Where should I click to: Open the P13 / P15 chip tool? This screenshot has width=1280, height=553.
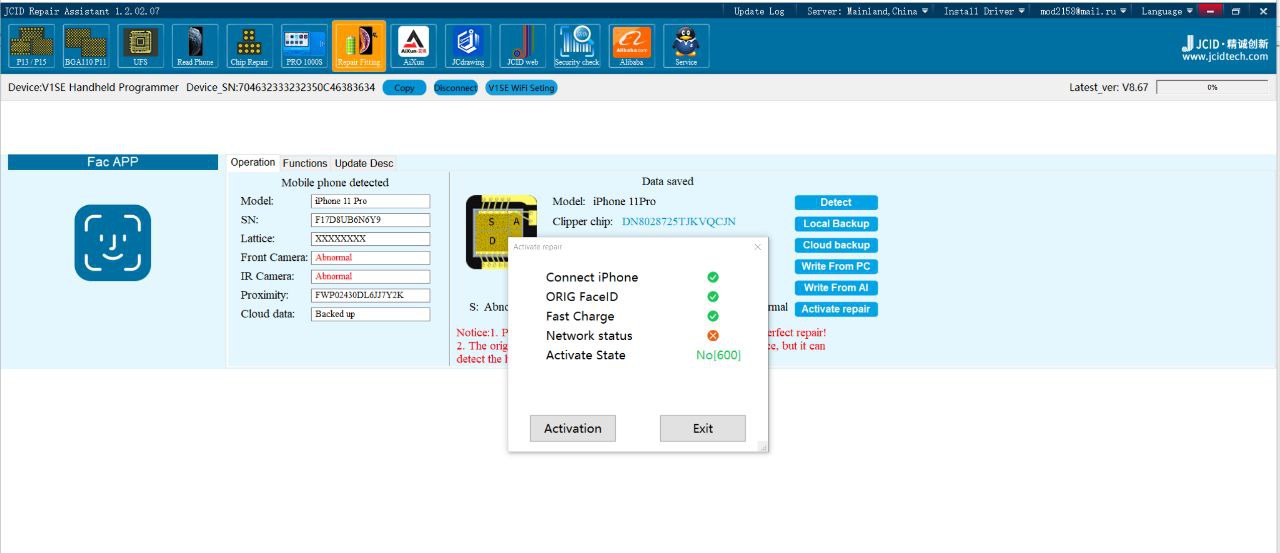tap(31, 46)
